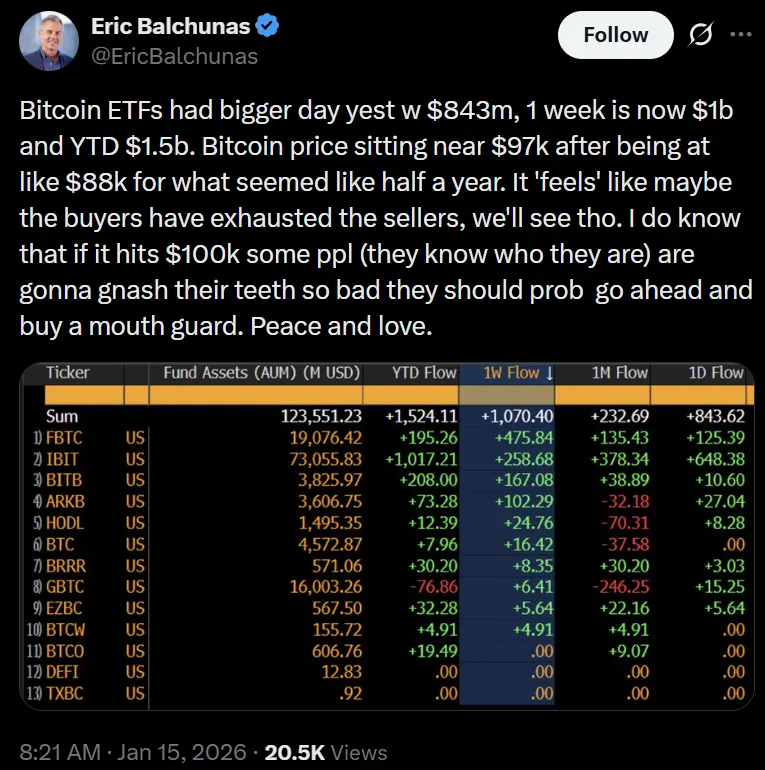Select the YTD Flow column header
Screen dimensions: 765x770
[424, 373]
